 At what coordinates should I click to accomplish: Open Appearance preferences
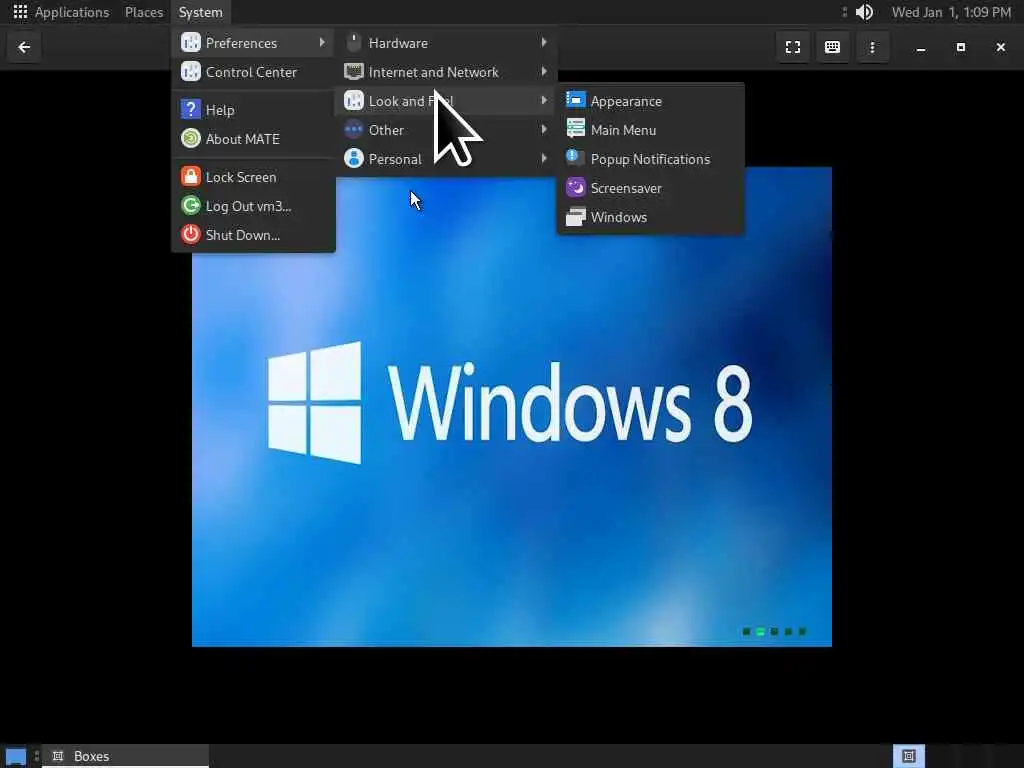pos(650,101)
